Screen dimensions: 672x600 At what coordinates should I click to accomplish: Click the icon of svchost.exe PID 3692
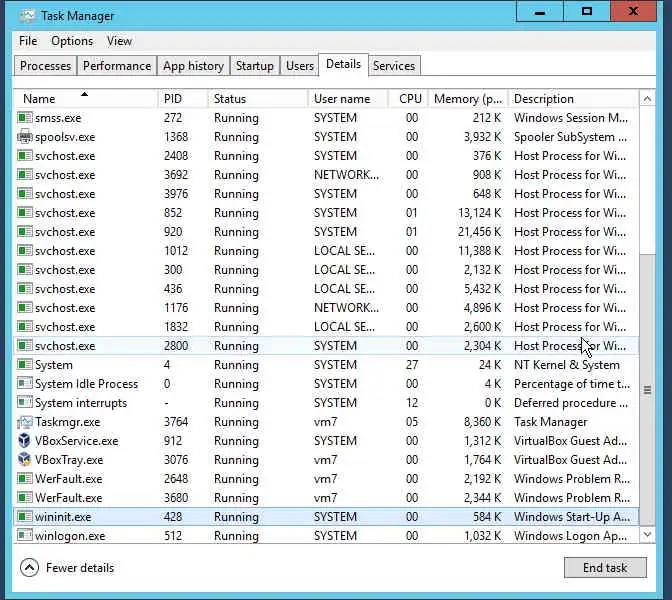pos(25,174)
